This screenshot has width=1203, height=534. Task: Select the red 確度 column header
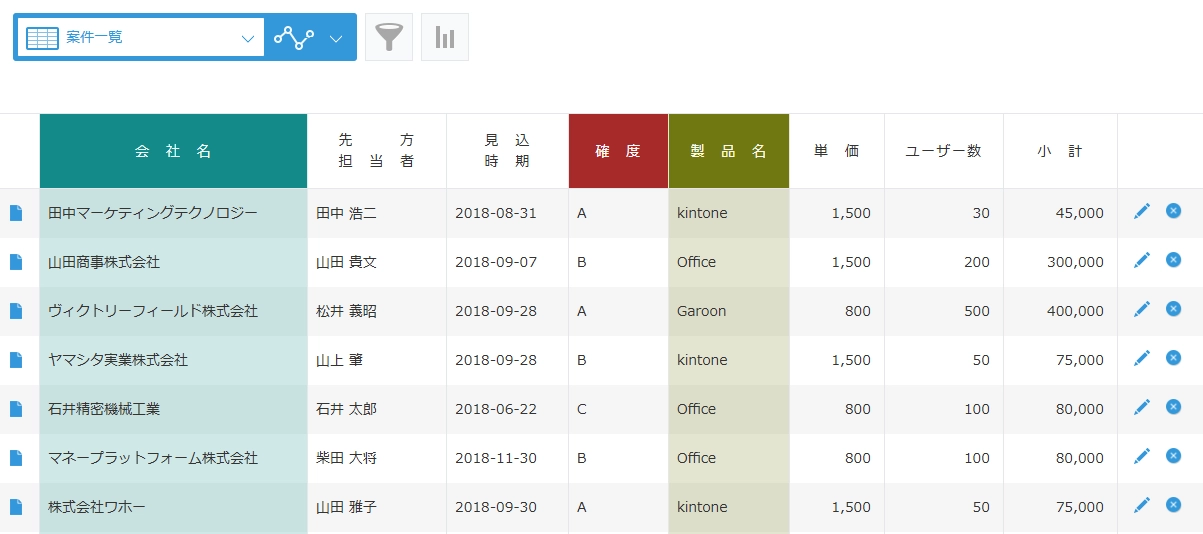click(618, 151)
